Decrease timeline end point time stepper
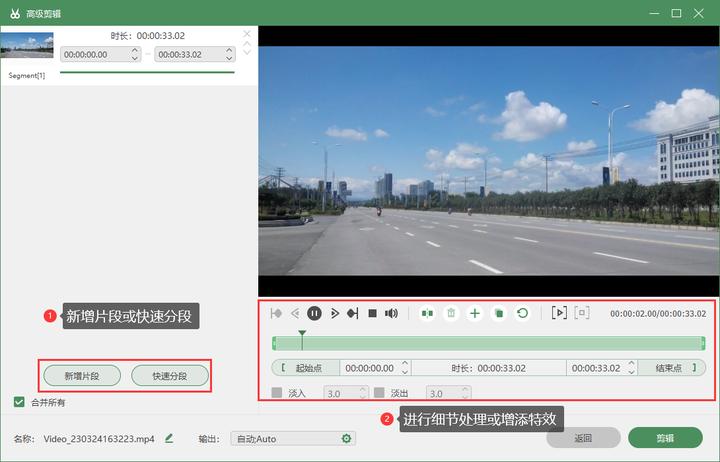This screenshot has height=462, width=720. [632, 372]
